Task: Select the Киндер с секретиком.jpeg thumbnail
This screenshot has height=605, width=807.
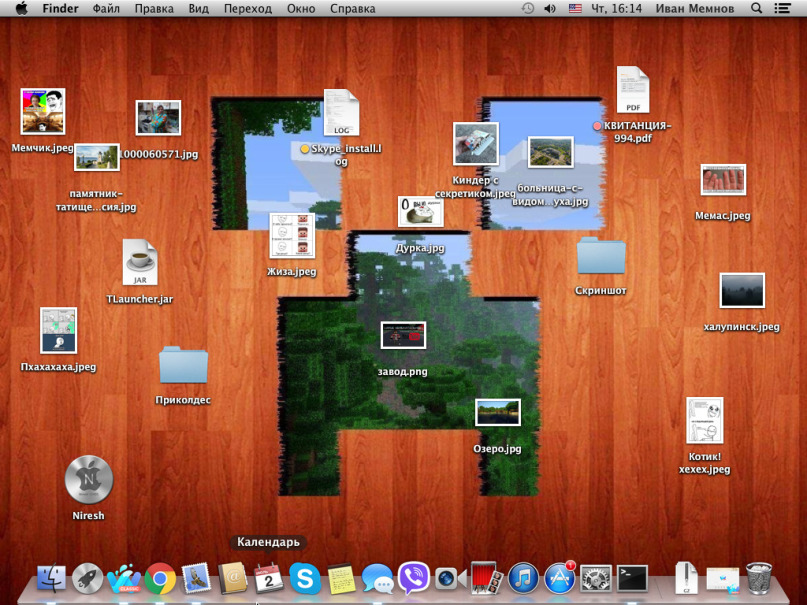Action: tap(476, 144)
